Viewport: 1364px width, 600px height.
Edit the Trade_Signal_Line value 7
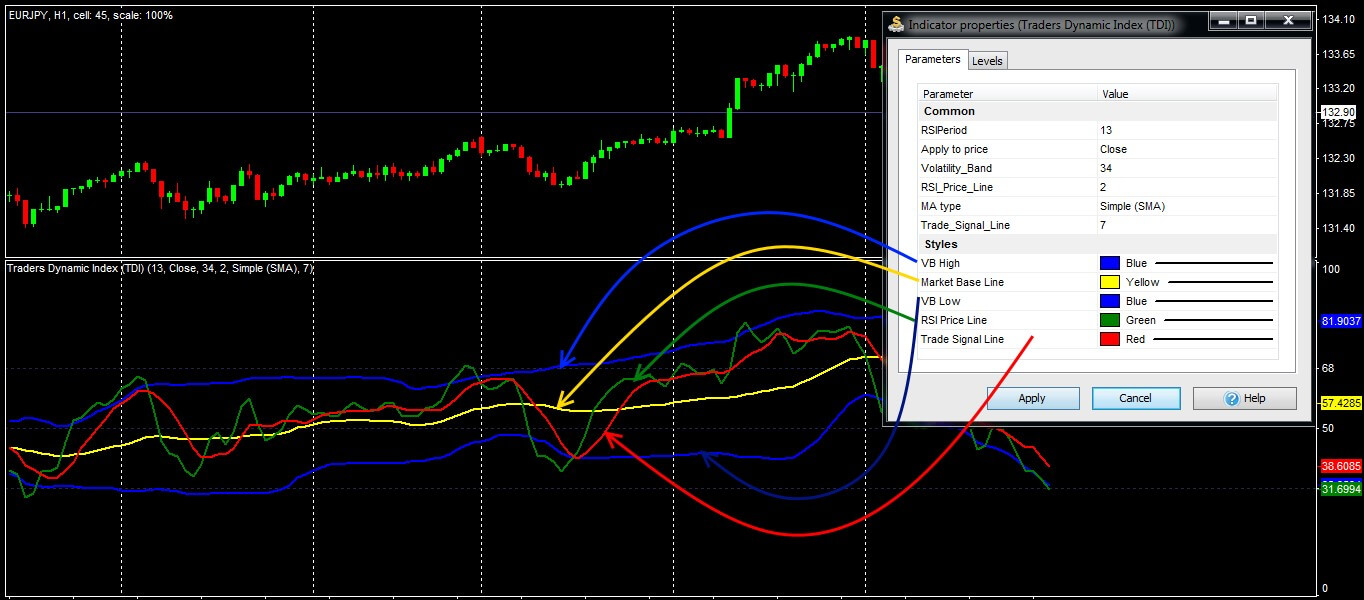click(1186, 225)
